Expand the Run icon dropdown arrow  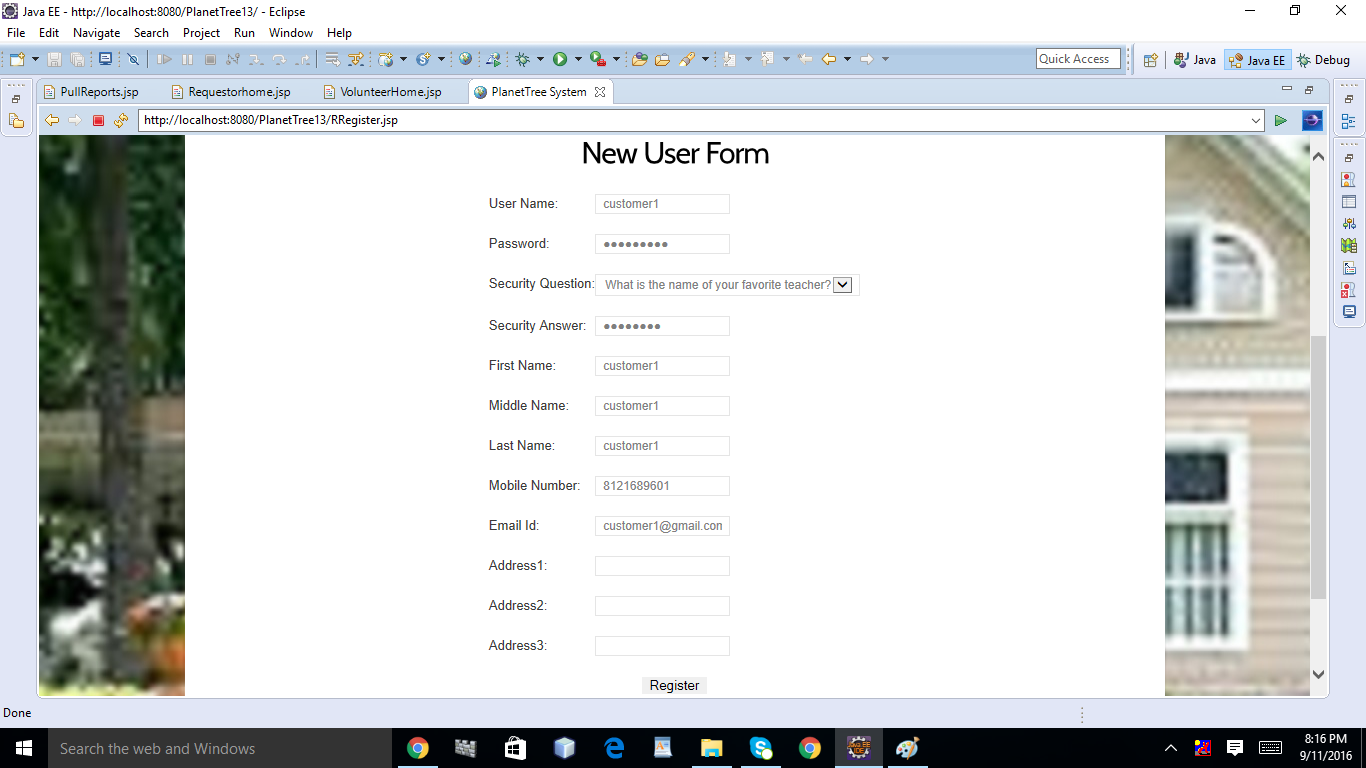pyautogui.click(x=578, y=59)
